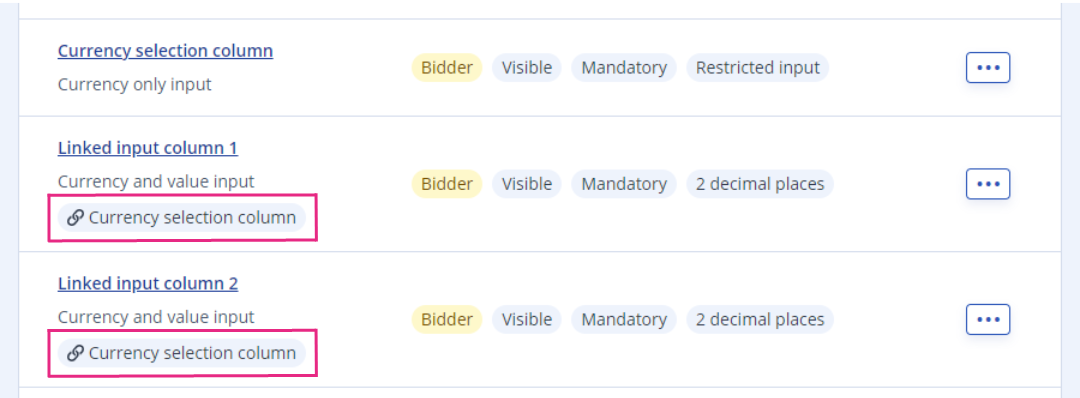Click Mandatory tag on Linked input column 2
Image resolution: width=1080 pixels, height=398 pixels.
pyautogui.click(x=624, y=320)
